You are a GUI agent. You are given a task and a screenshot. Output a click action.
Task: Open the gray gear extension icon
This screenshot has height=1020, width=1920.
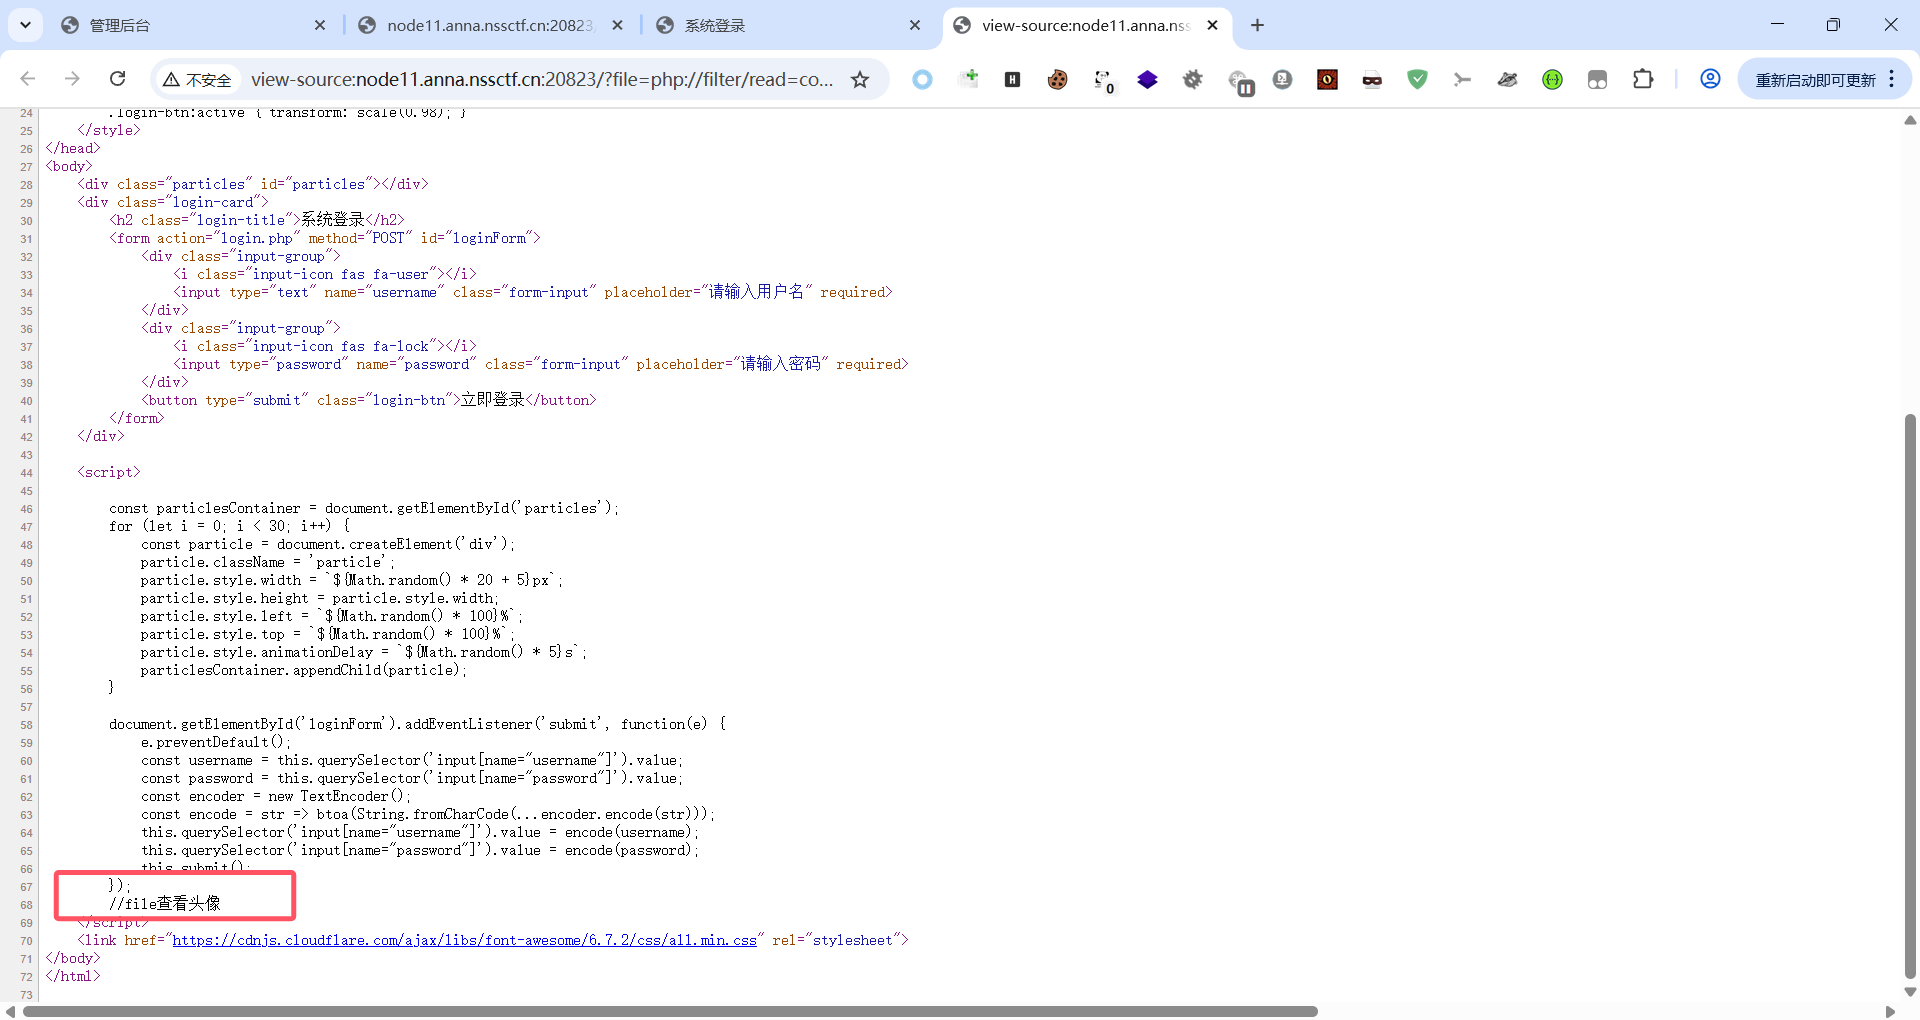click(x=1193, y=80)
